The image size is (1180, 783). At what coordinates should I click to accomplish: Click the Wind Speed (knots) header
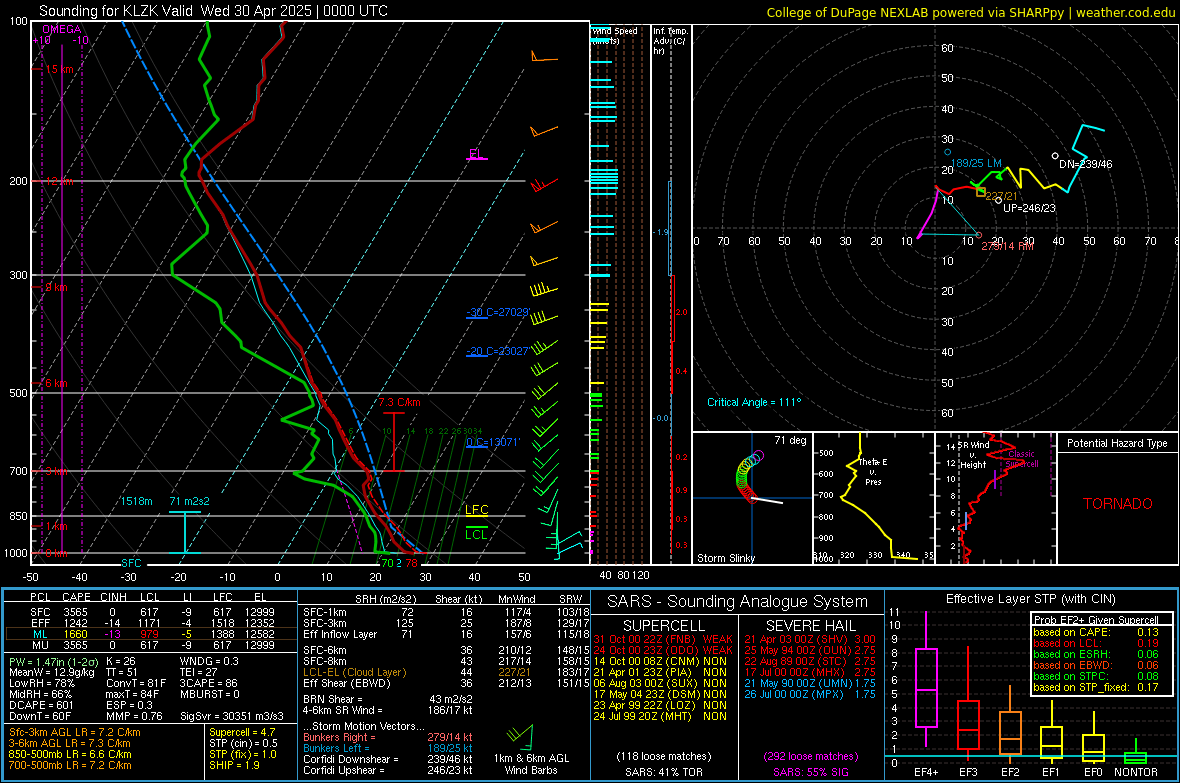(x=614, y=35)
